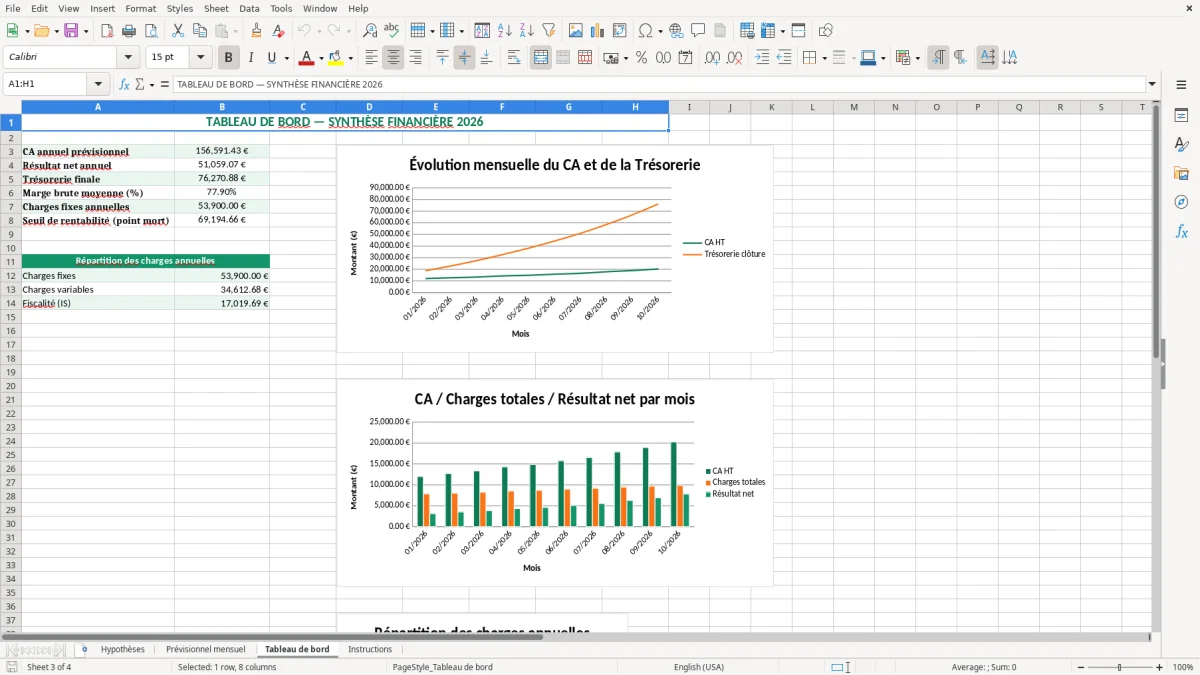
Task: Open the sidebar Navigator compass icon
Action: tap(1181, 202)
